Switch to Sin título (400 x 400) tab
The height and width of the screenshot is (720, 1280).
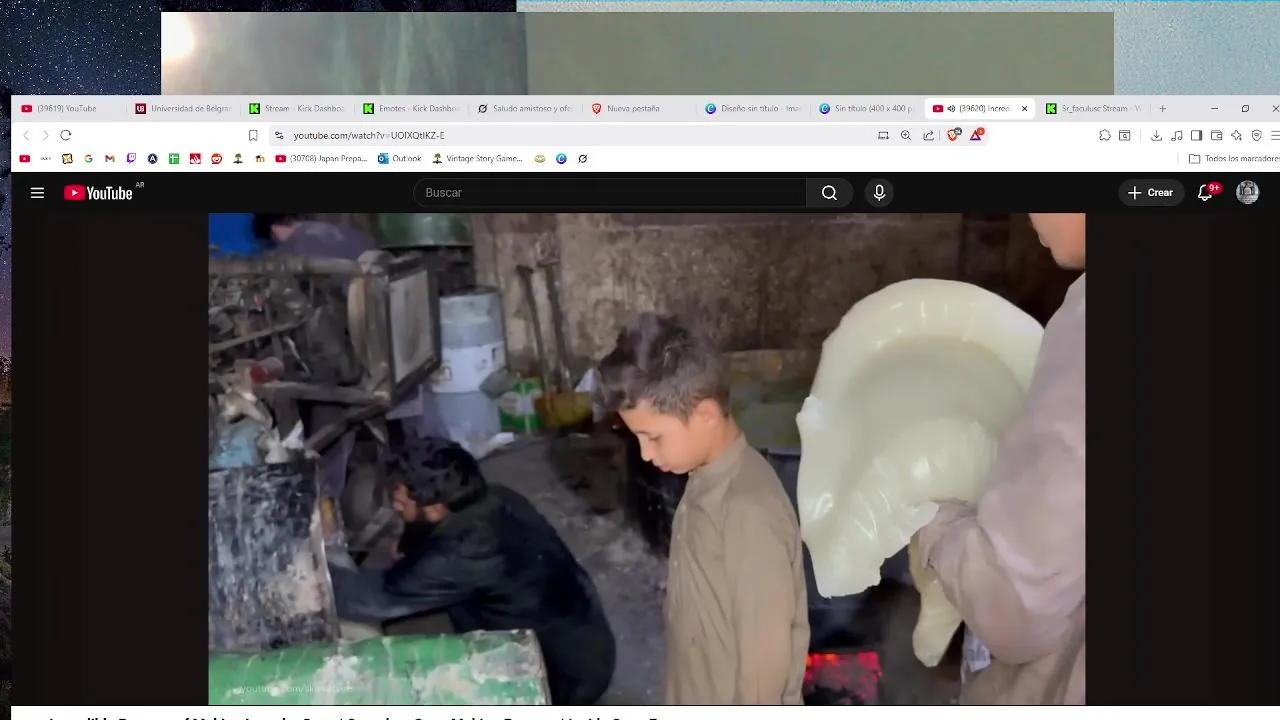(868, 108)
